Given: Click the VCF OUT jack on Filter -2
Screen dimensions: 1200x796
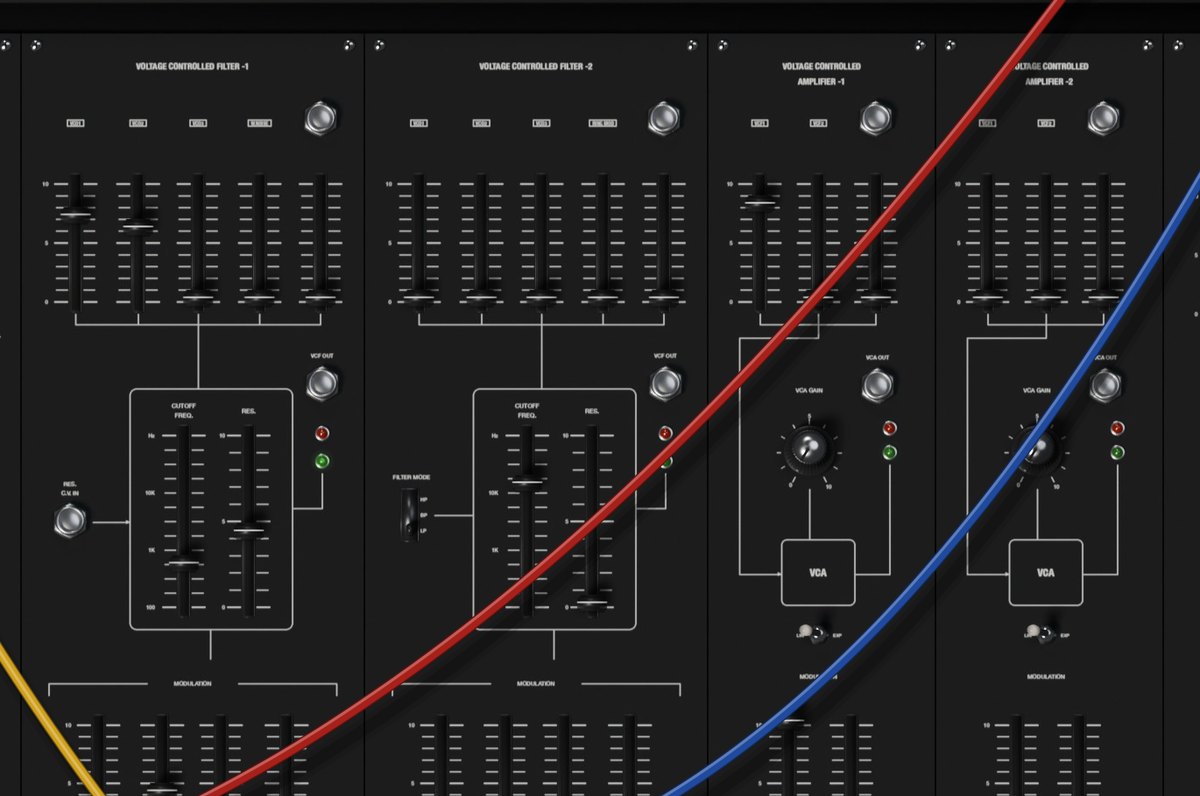Looking at the screenshot, I should (663, 383).
